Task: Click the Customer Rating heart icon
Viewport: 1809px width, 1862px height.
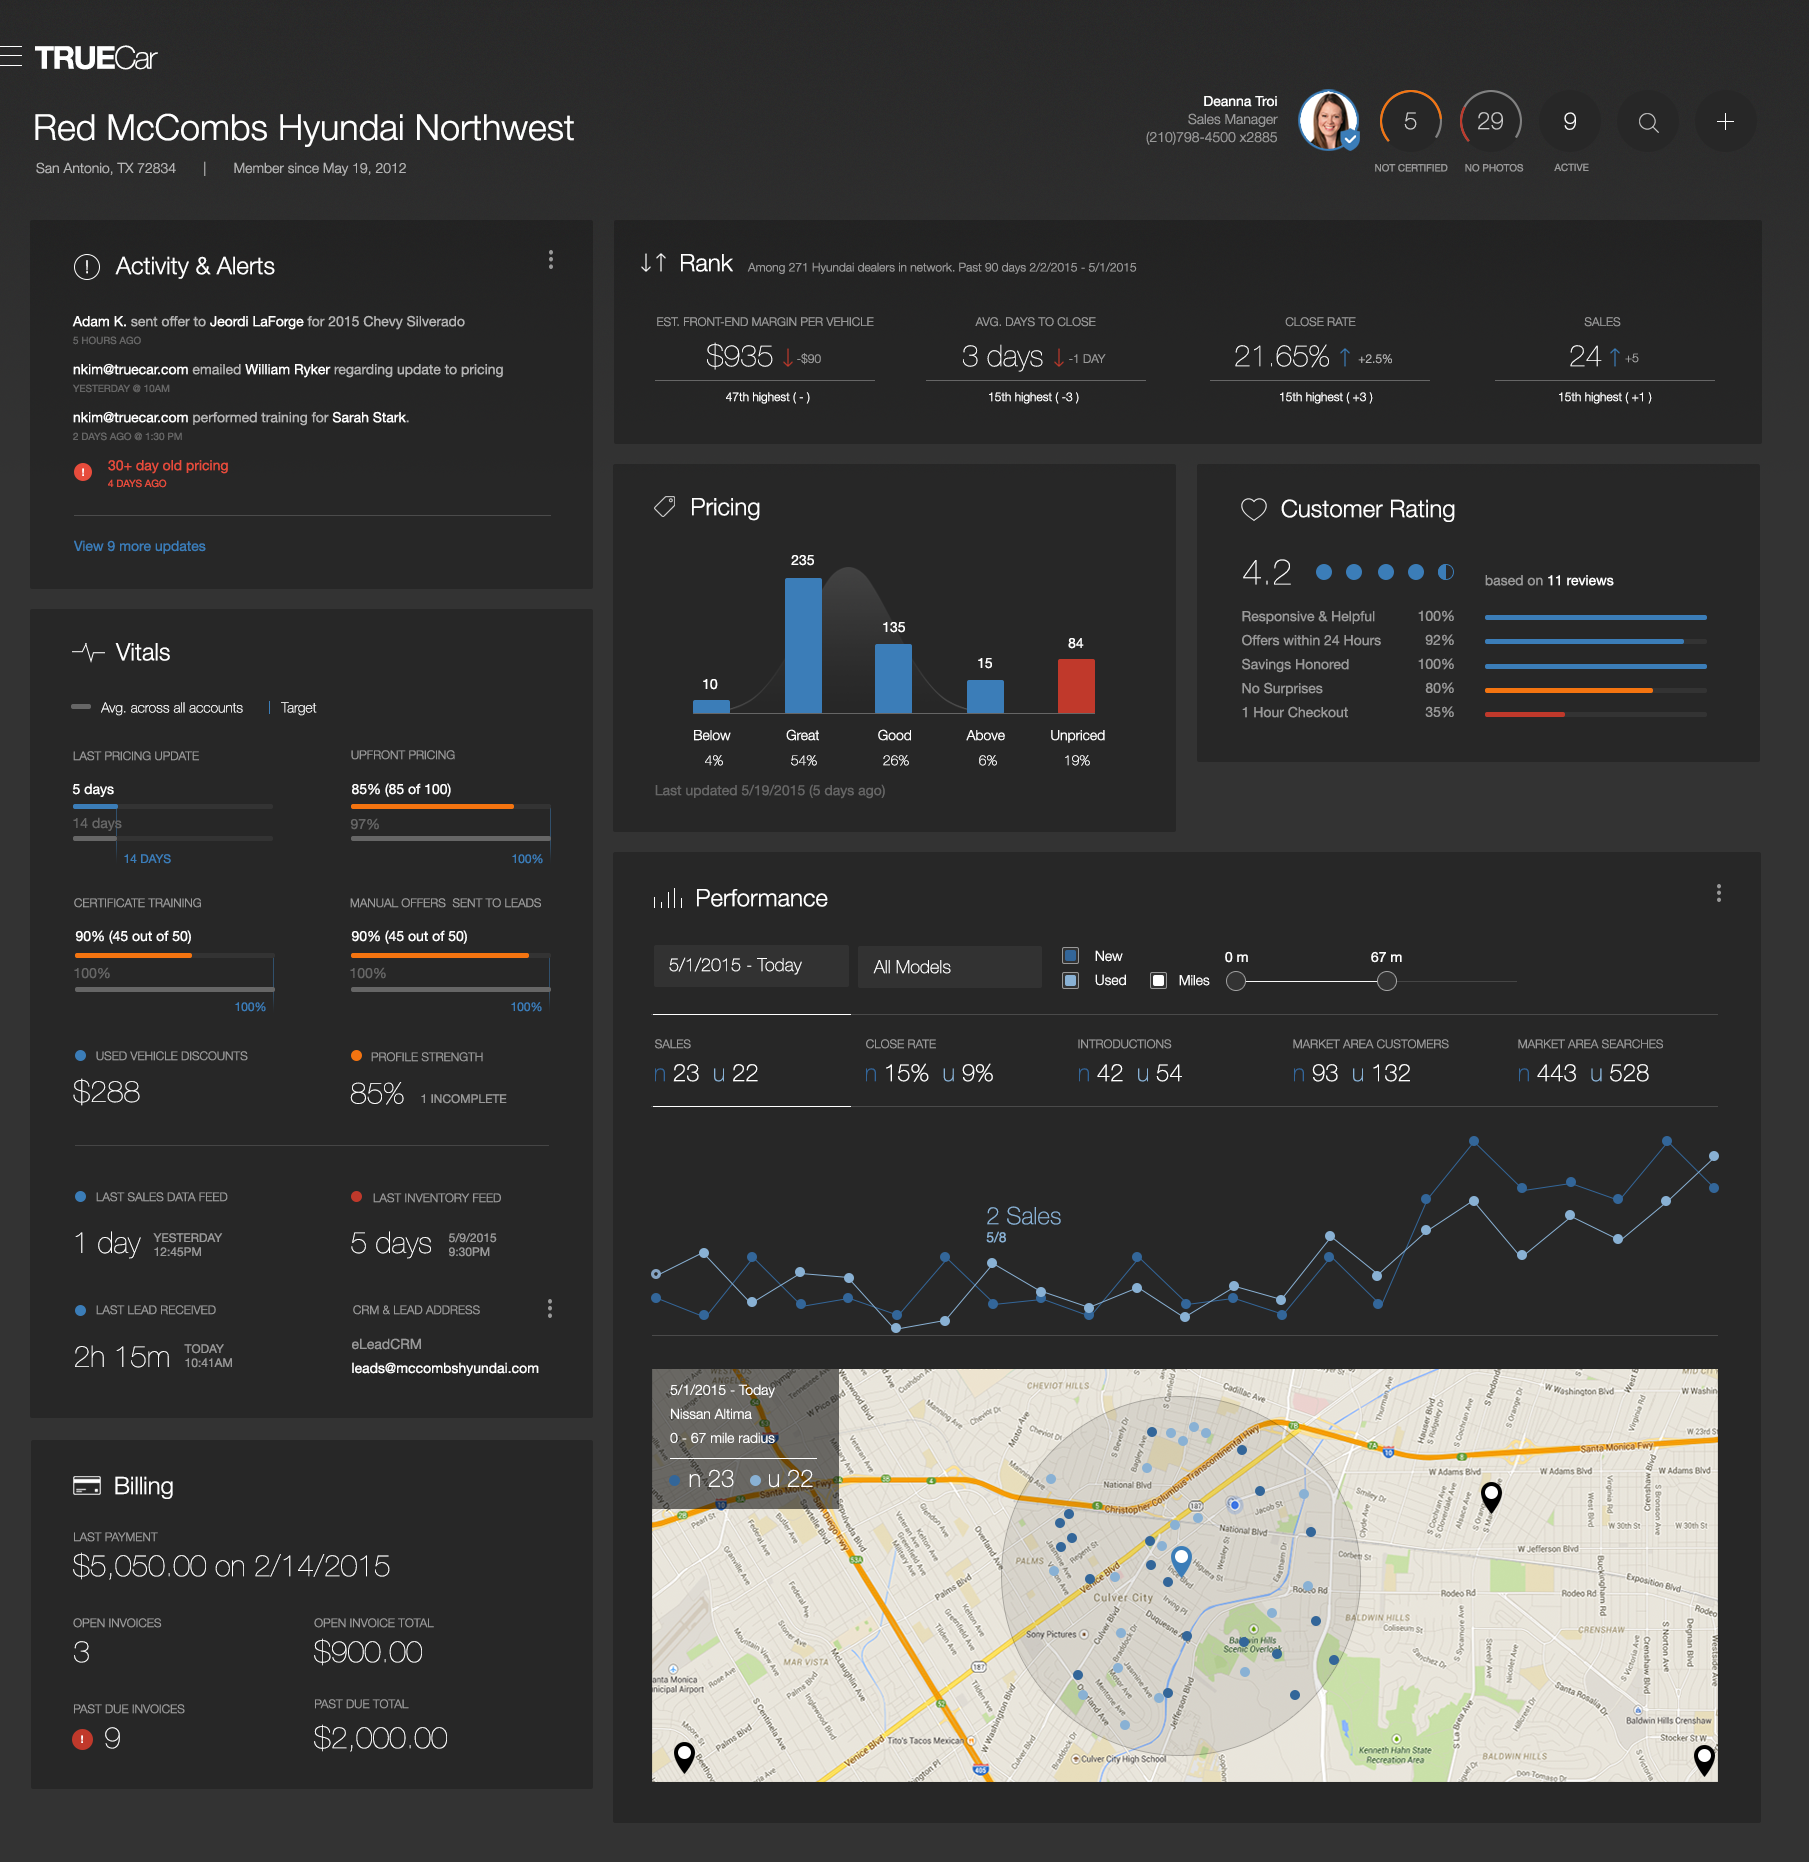Action: click(x=1253, y=509)
